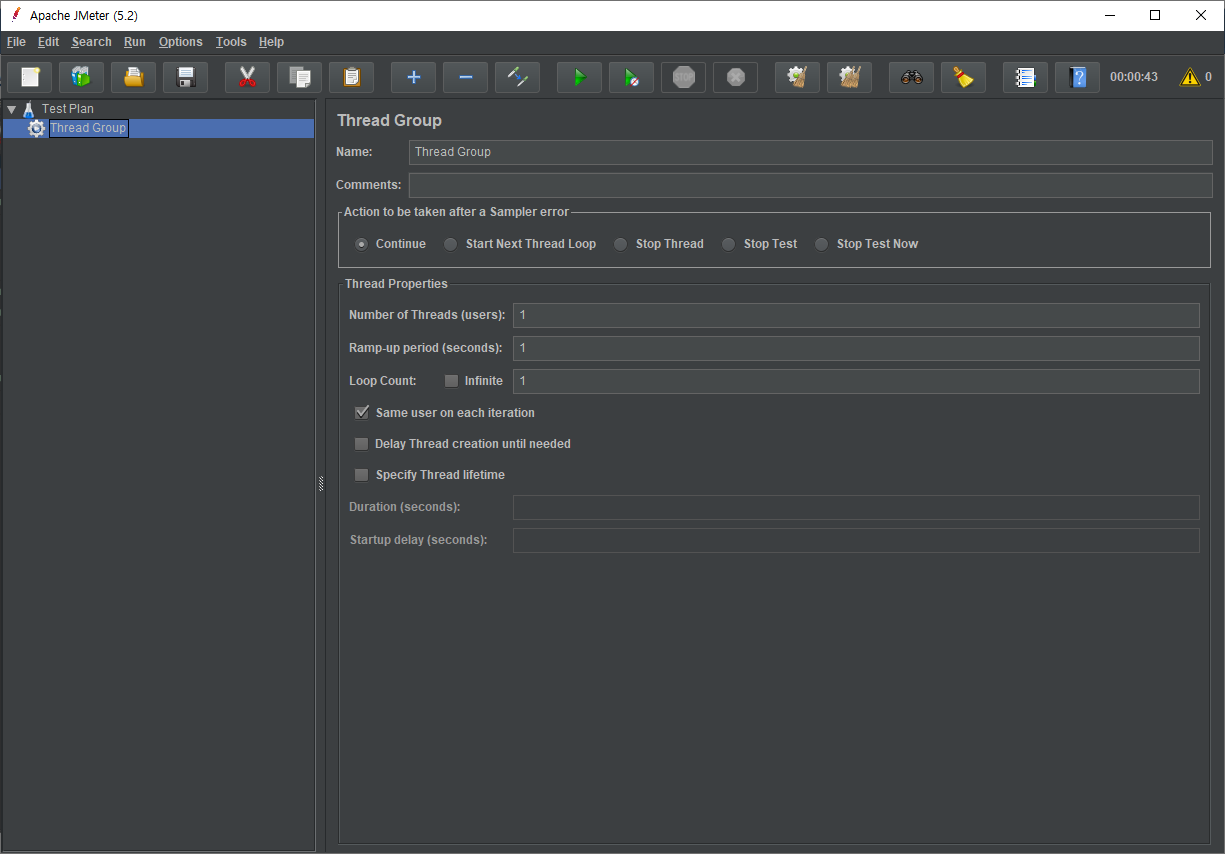Select the Test Plan tree label
The height and width of the screenshot is (854, 1225).
click(x=68, y=109)
